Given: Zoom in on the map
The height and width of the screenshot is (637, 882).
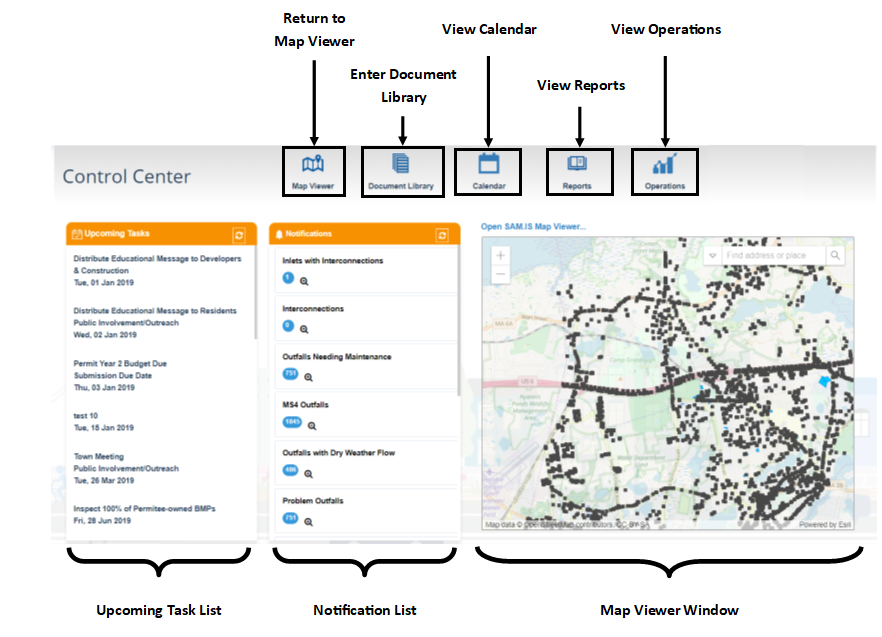Looking at the screenshot, I should [x=501, y=256].
